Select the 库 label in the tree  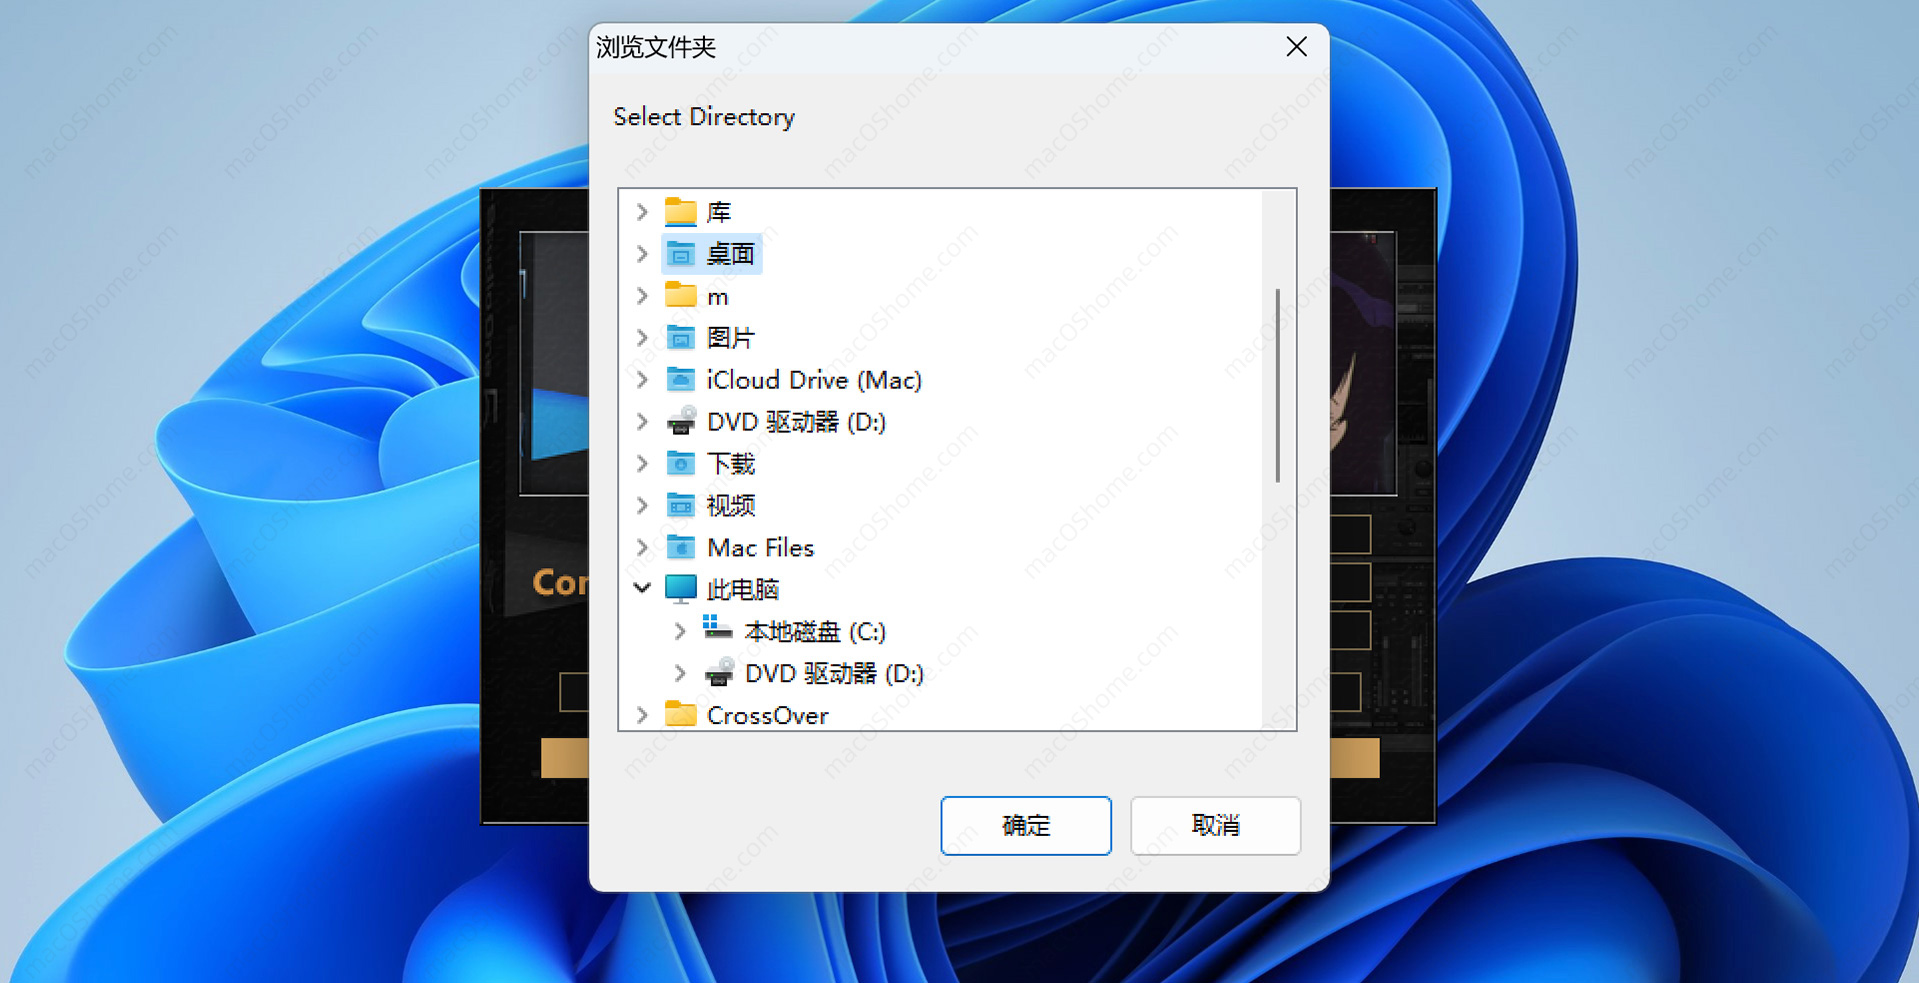[719, 212]
